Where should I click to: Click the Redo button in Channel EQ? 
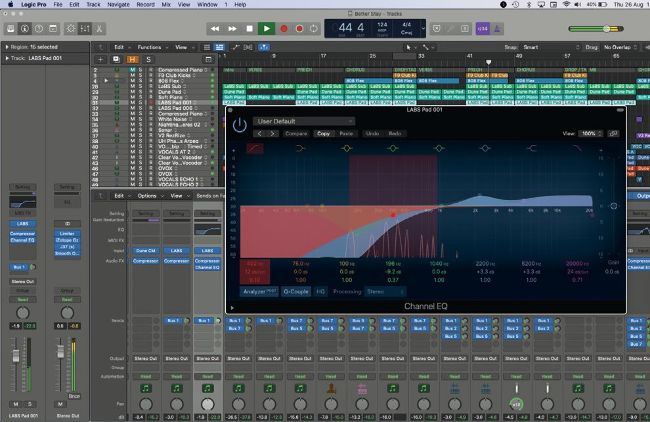pos(395,133)
